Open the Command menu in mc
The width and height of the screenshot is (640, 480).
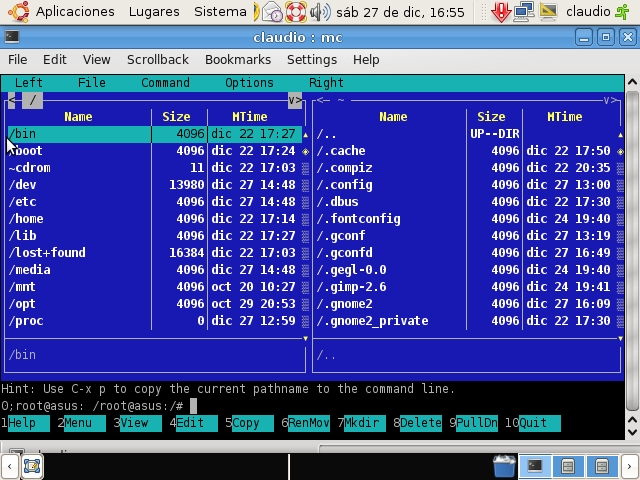(x=165, y=83)
